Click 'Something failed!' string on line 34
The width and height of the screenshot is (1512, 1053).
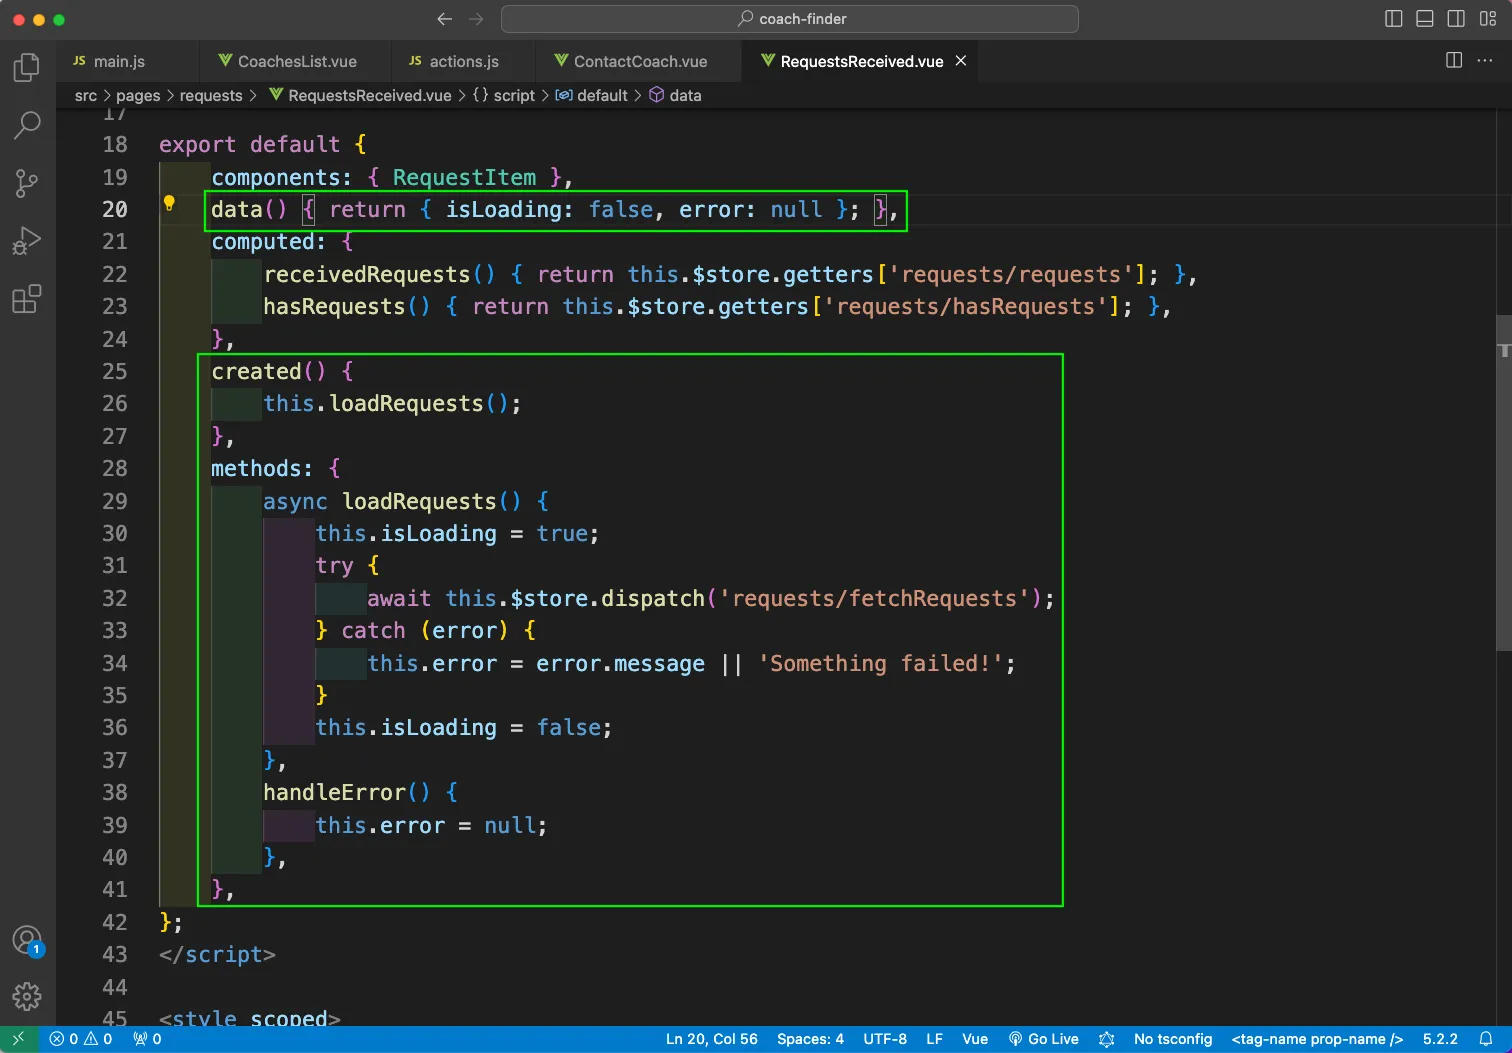[881, 663]
